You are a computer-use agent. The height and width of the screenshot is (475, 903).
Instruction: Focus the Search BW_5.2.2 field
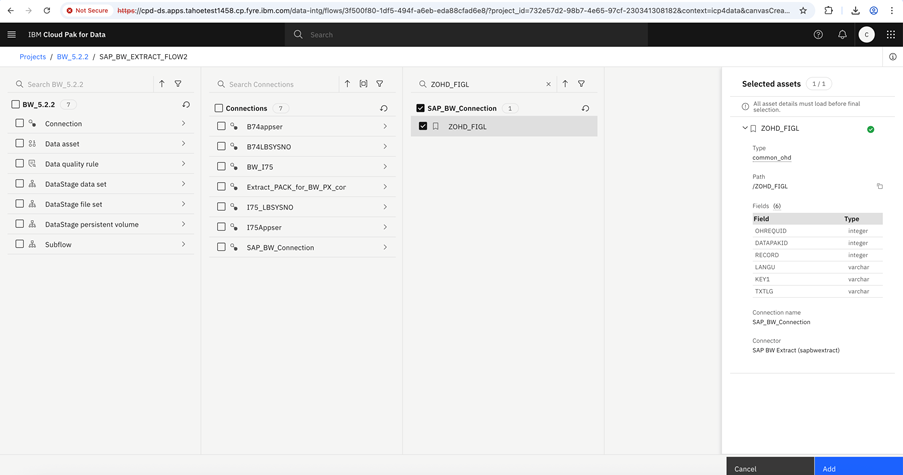[82, 84]
